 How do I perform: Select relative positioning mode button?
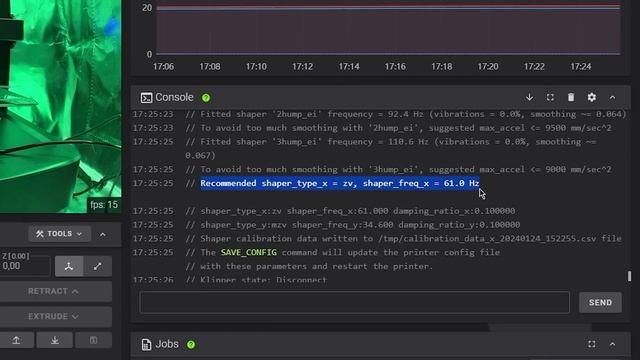pyautogui.click(x=98, y=267)
